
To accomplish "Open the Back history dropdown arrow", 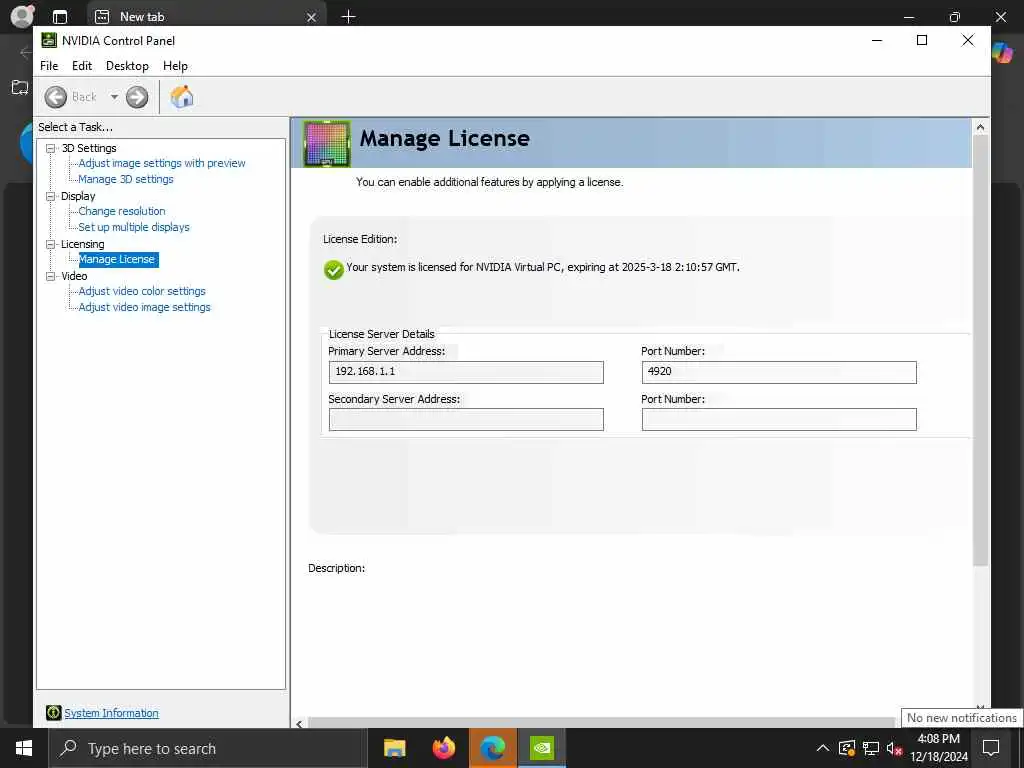I will pyautogui.click(x=114, y=97).
